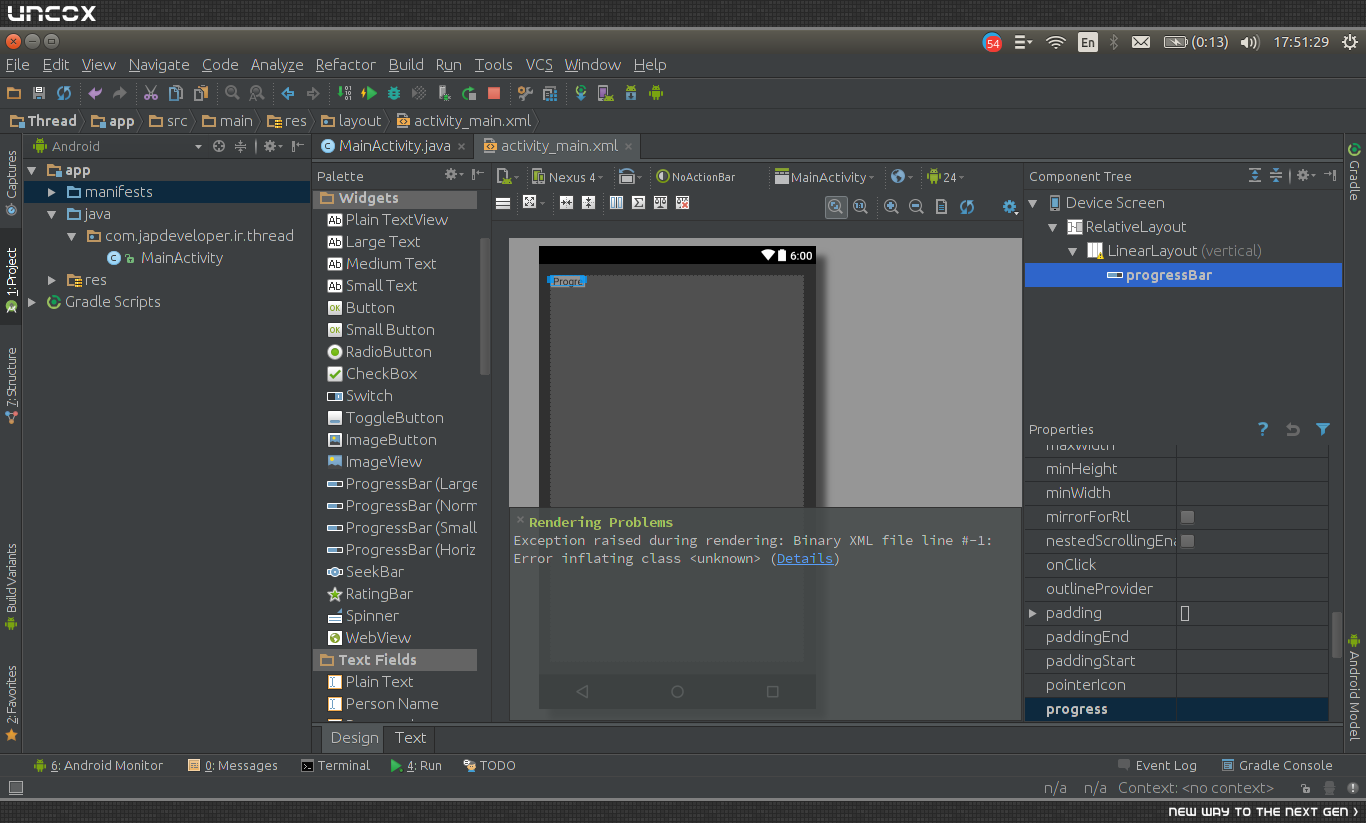Screen dimensions: 1366x823
Task: Click the red Stop icon
Action: tap(494, 93)
